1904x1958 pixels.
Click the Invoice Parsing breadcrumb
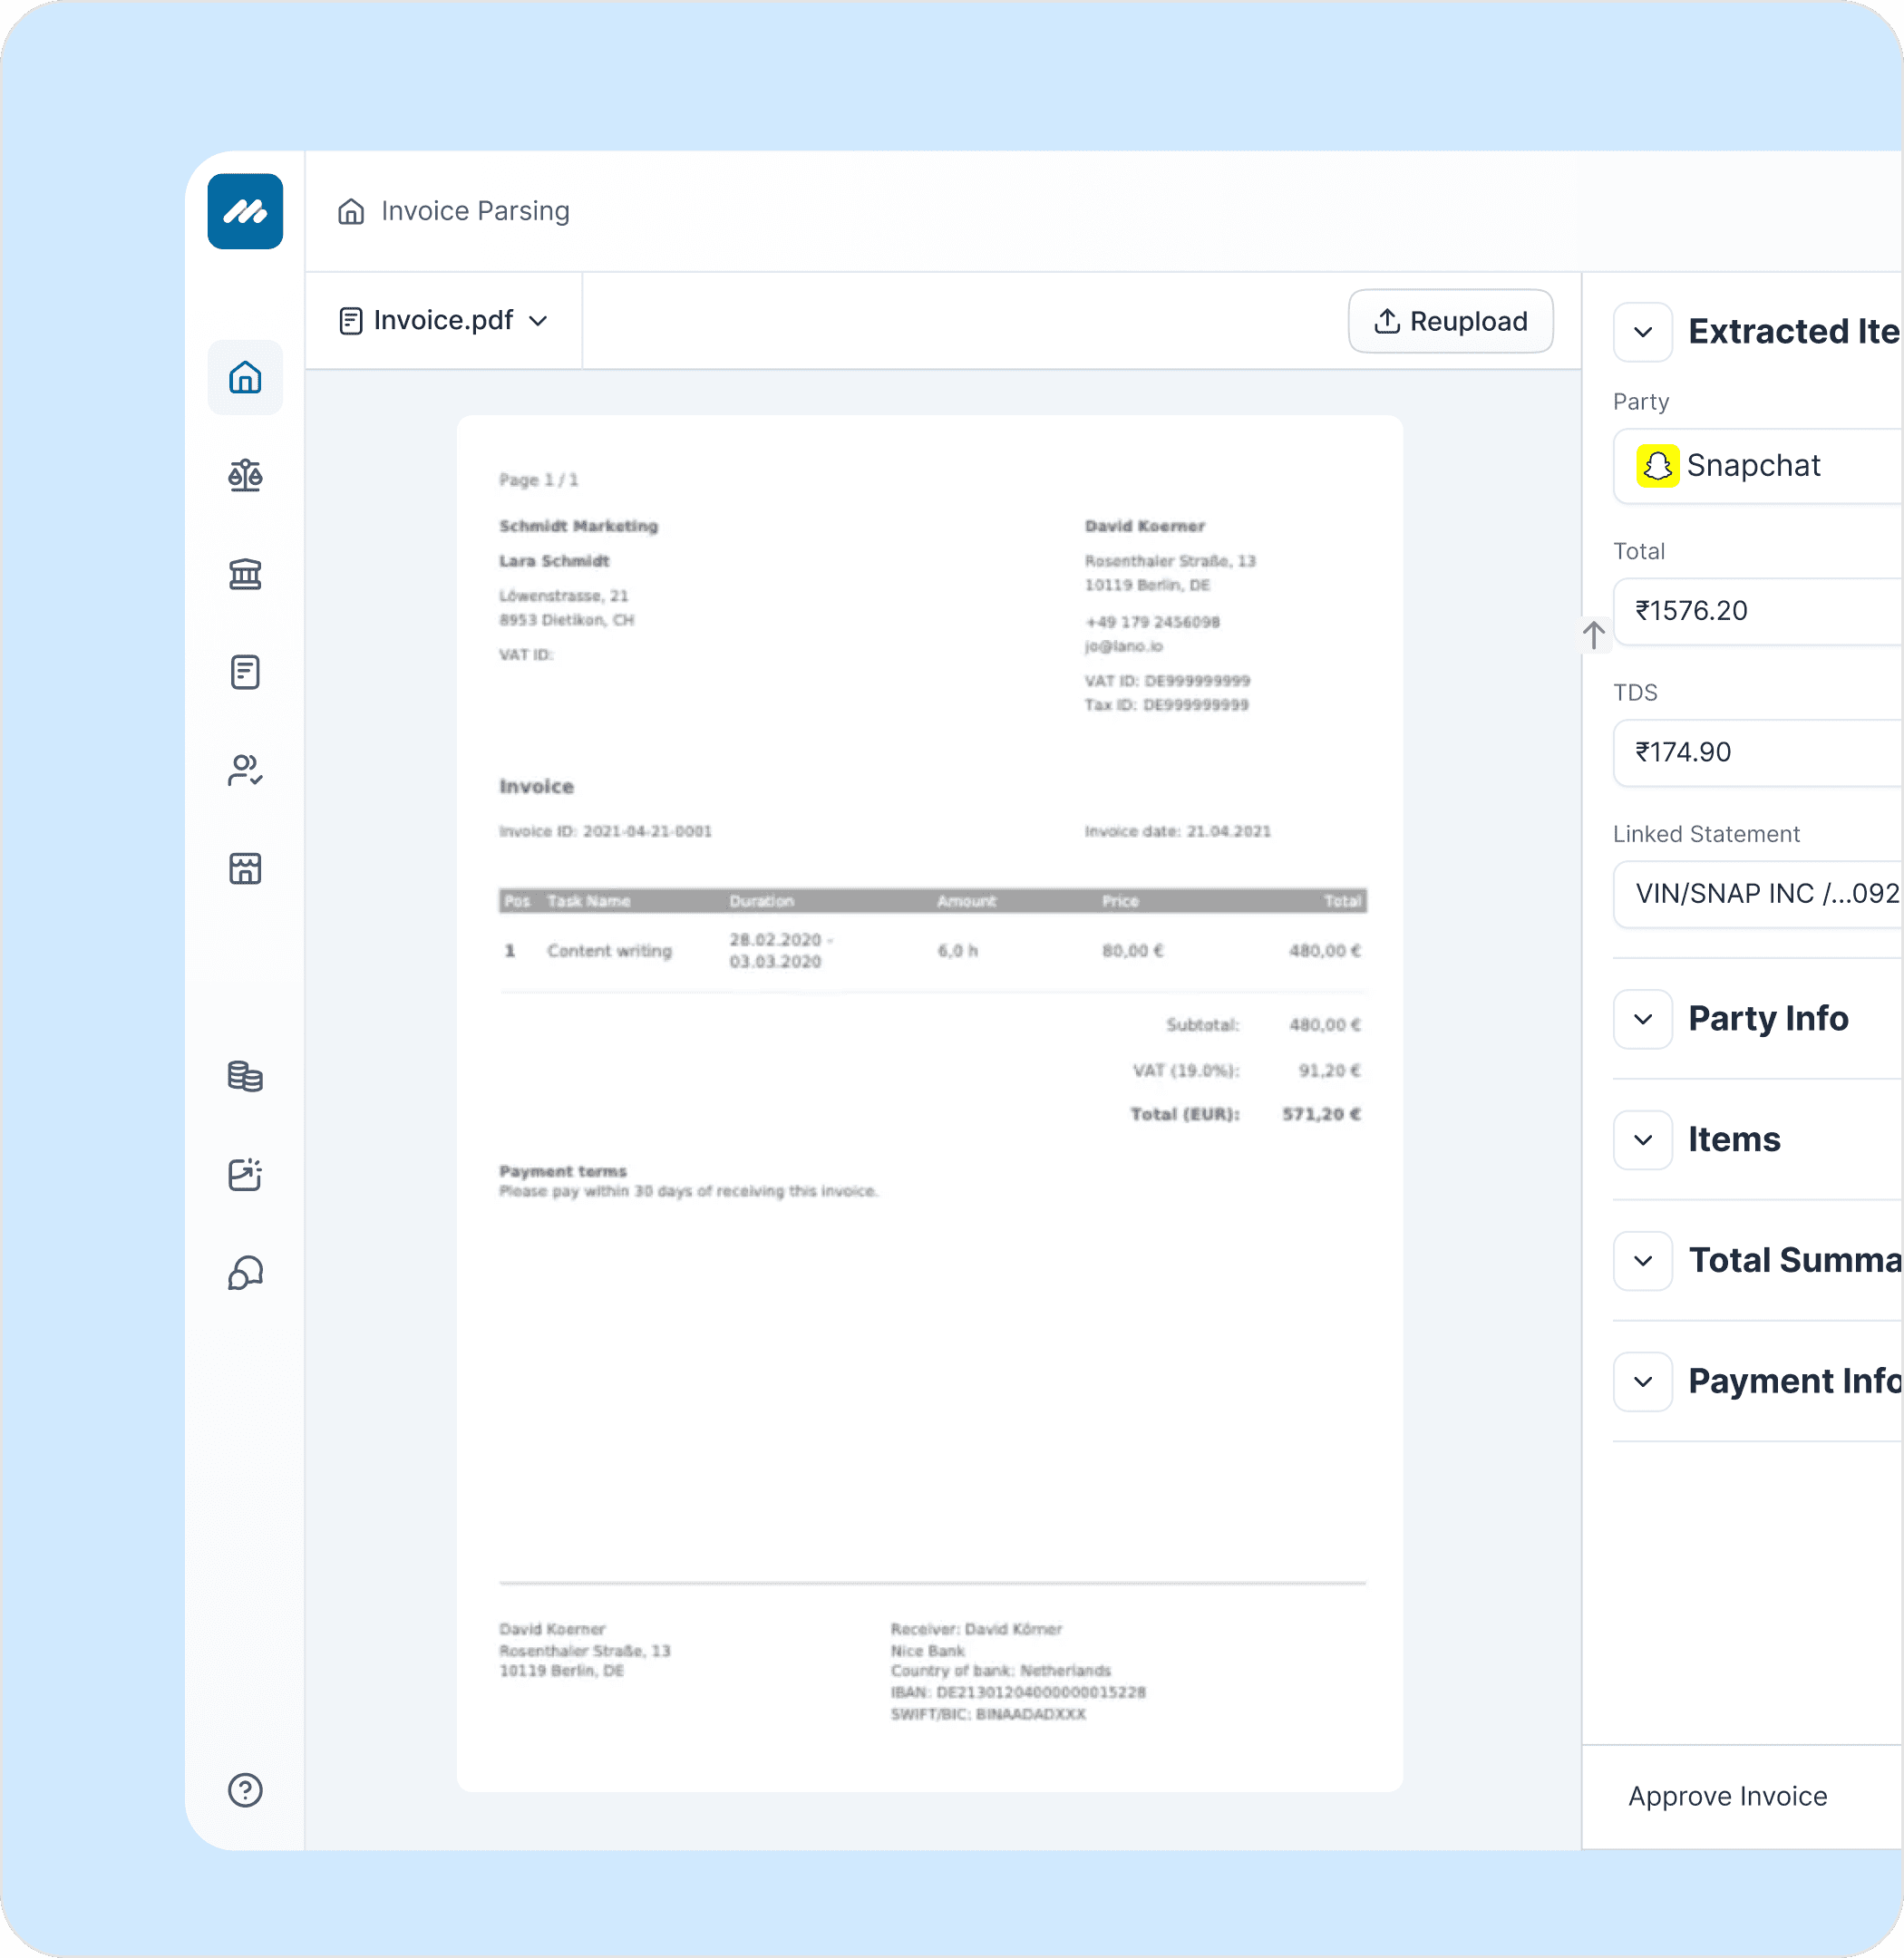474,211
